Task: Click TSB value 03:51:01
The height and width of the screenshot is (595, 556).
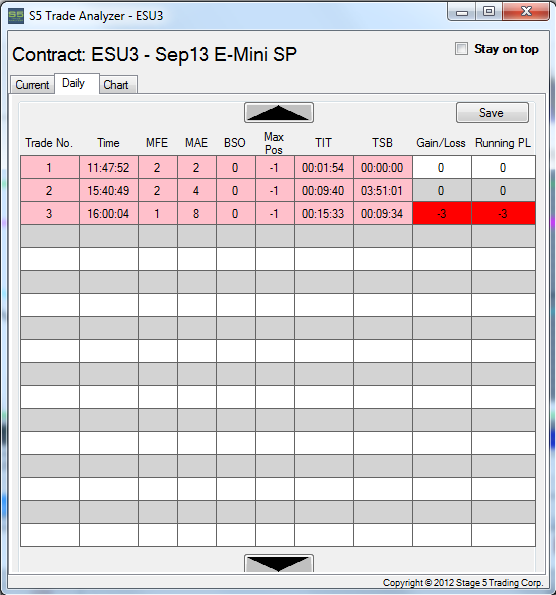Action: click(x=383, y=190)
